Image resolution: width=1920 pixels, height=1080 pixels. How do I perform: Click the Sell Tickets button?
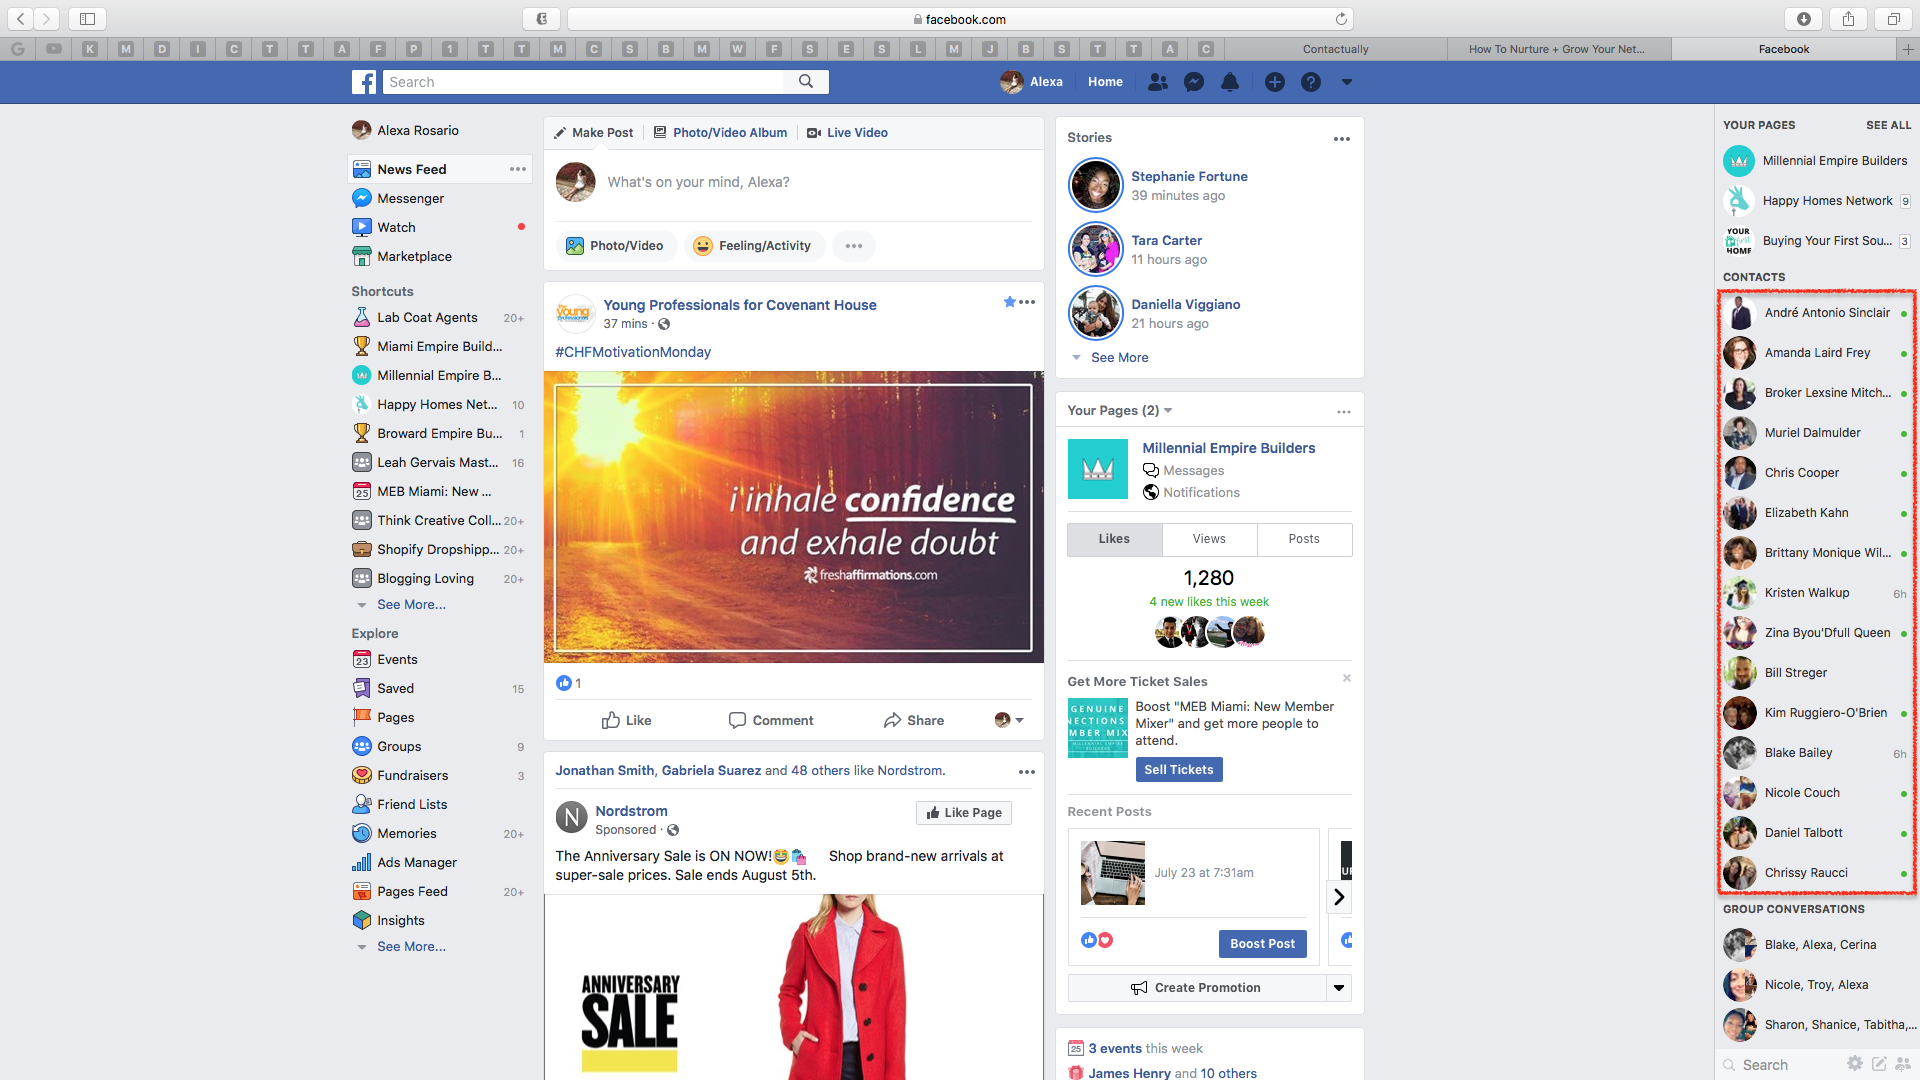pyautogui.click(x=1179, y=770)
